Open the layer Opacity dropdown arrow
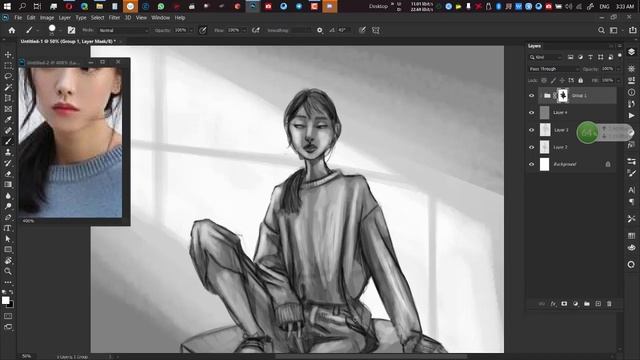 [619, 69]
